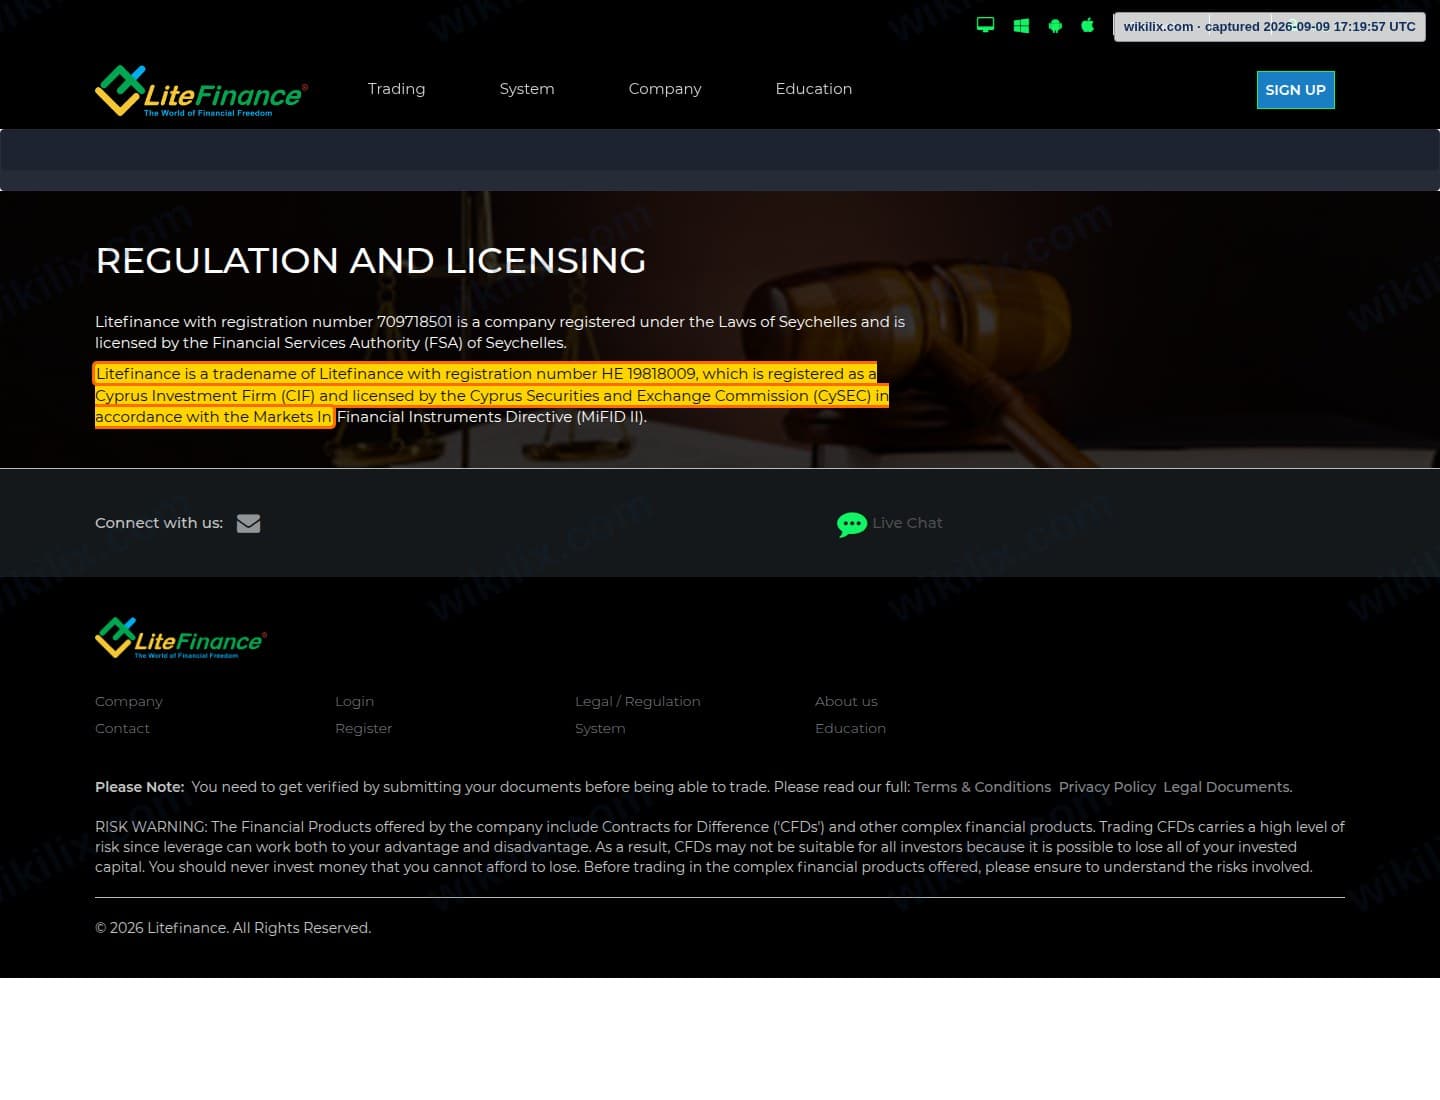Open the System menu
This screenshot has height=1100, width=1440.
click(527, 89)
